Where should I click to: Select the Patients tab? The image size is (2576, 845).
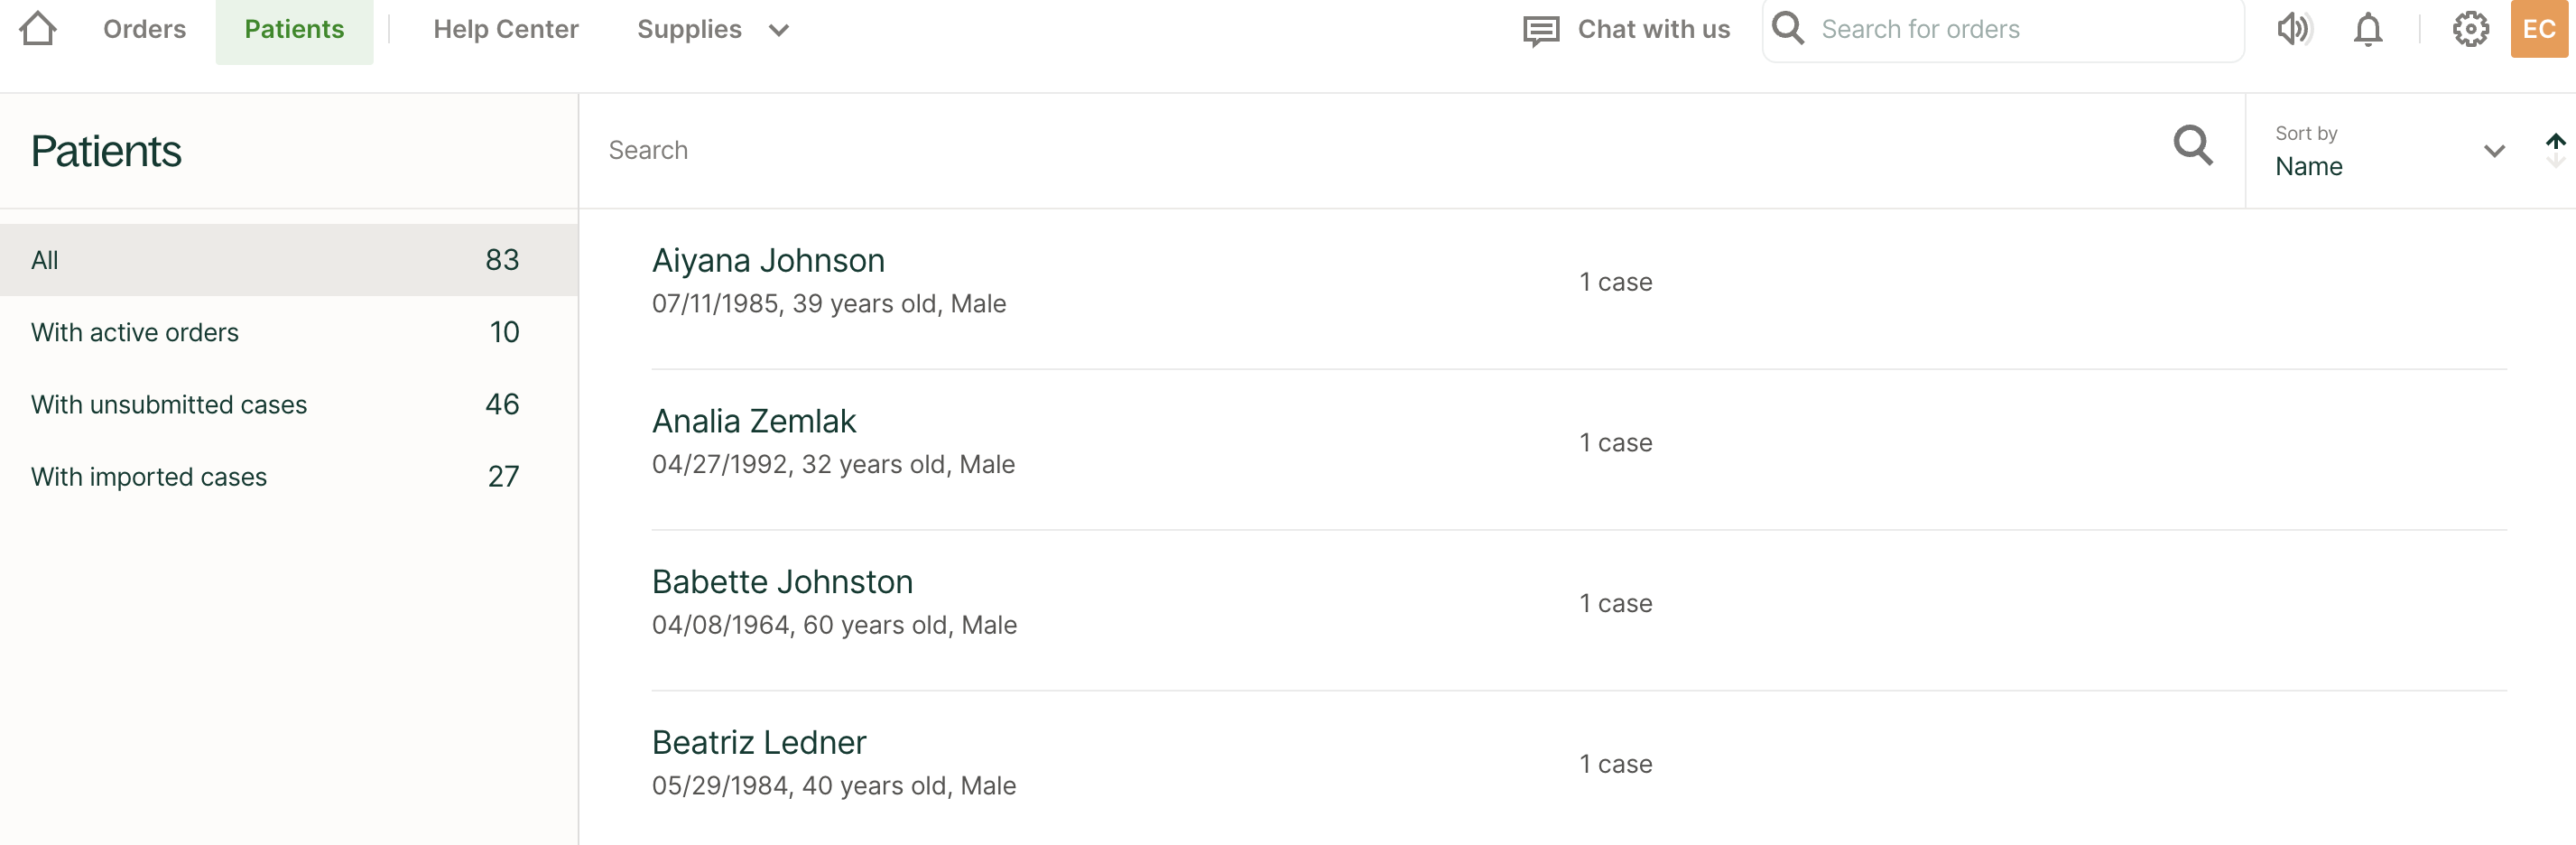(x=294, y=29)
